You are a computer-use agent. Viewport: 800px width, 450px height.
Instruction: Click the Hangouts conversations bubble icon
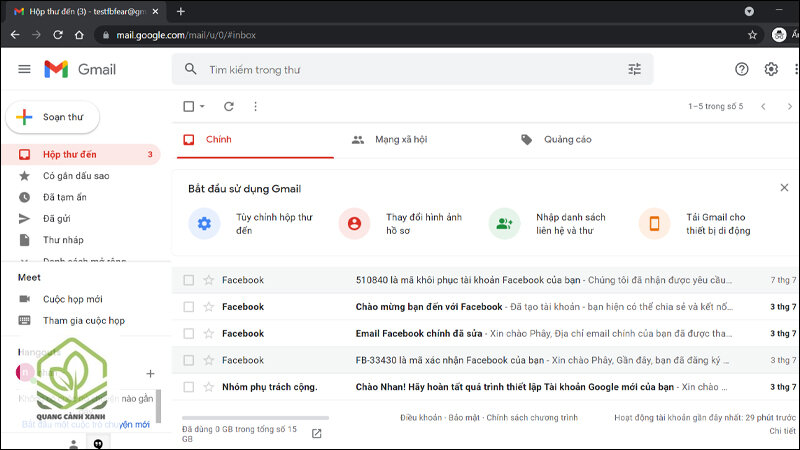[x=98, y=444]
